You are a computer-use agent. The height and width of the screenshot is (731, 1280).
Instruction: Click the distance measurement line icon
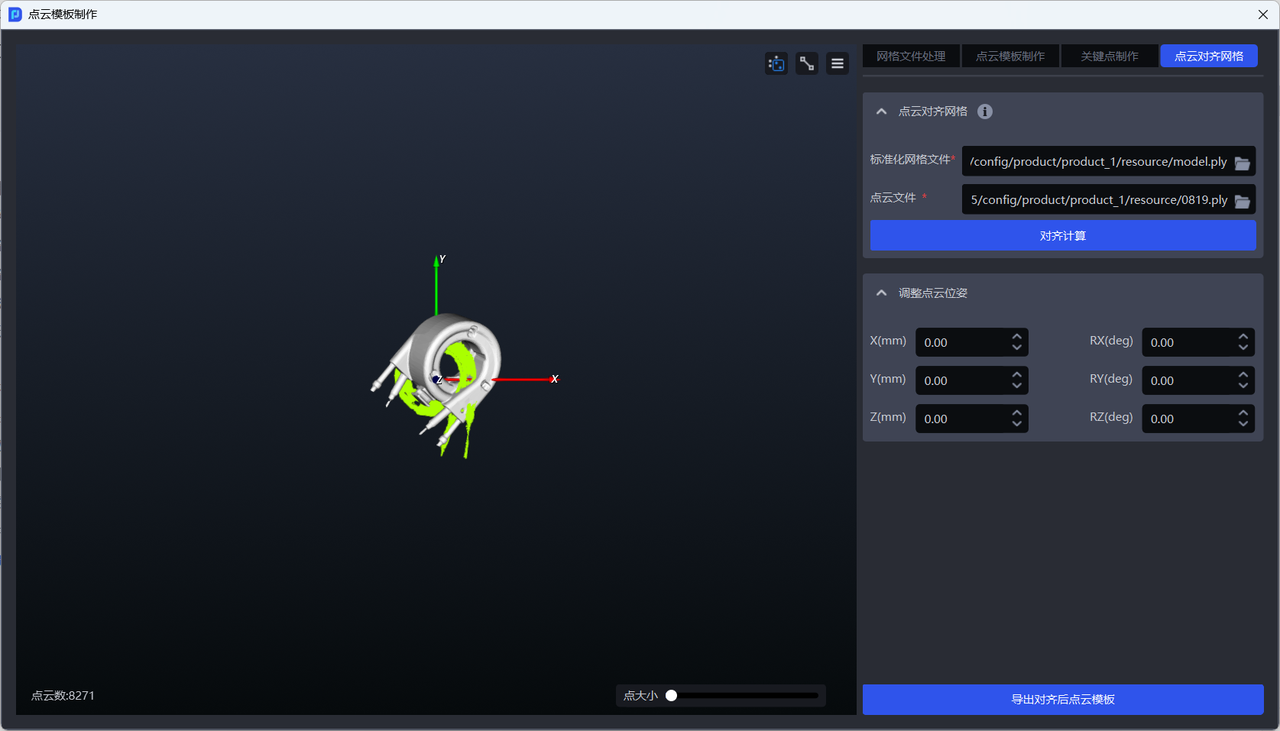807,64
